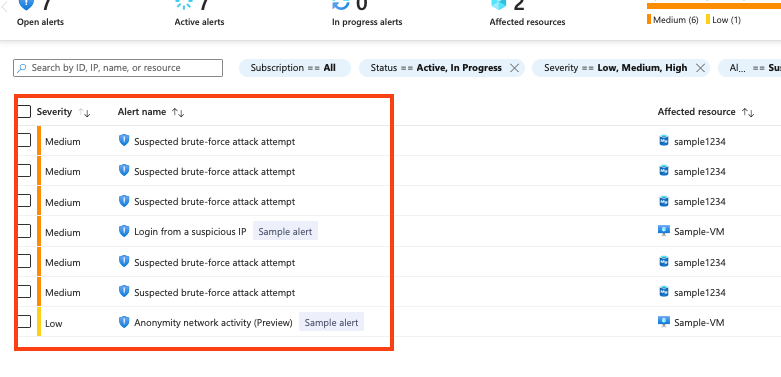Open the Anonymity network activity (Preview) alert
Viewport: 781px width, 377px height.
click(x=213, y=323)
